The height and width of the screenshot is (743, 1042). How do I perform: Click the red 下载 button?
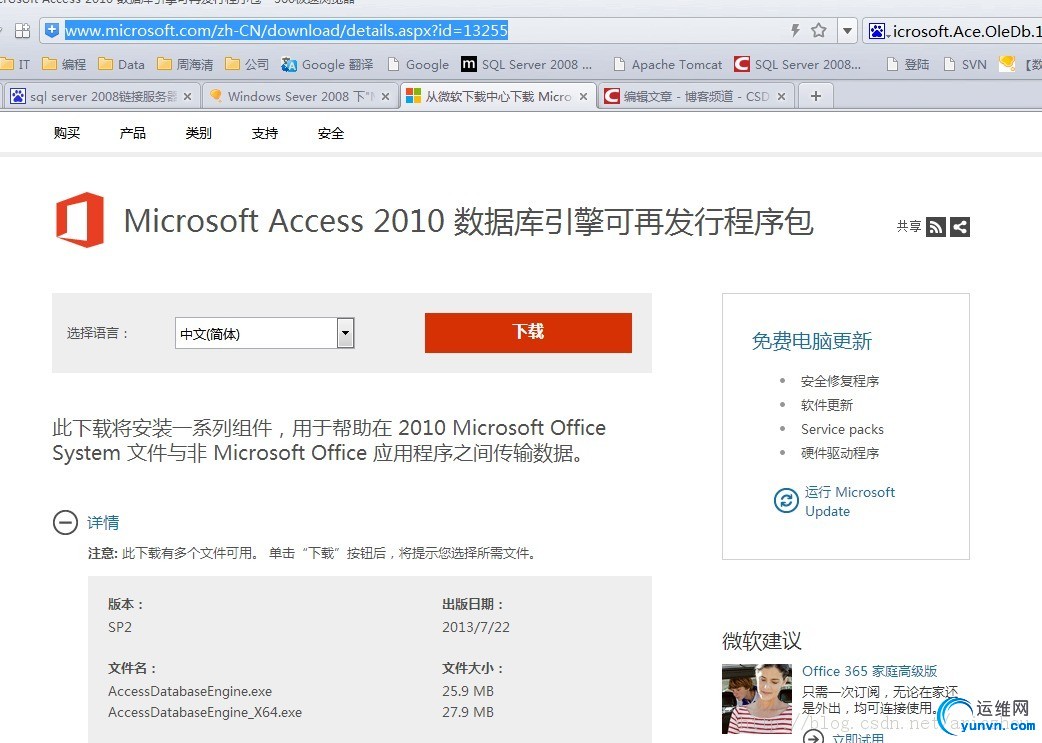click(x=528, y=332)
